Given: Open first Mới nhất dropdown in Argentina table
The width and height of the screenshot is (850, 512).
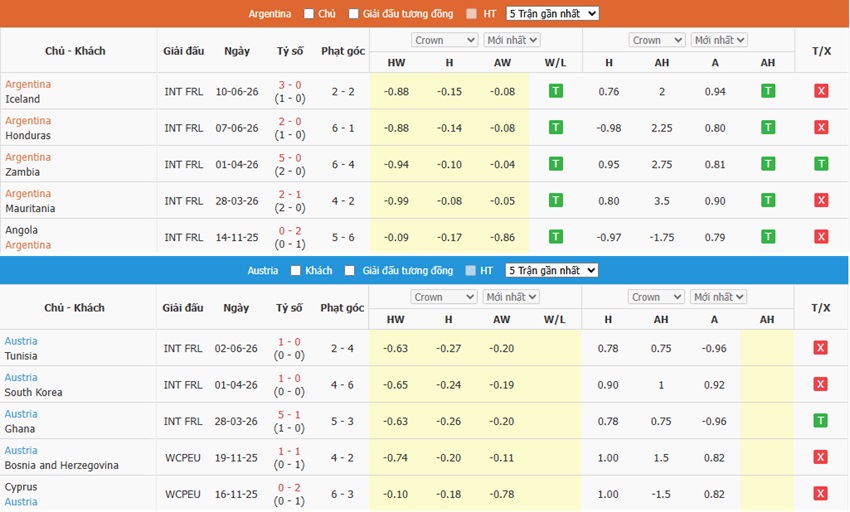Looking at the screenshot, I should pos(511,40).
